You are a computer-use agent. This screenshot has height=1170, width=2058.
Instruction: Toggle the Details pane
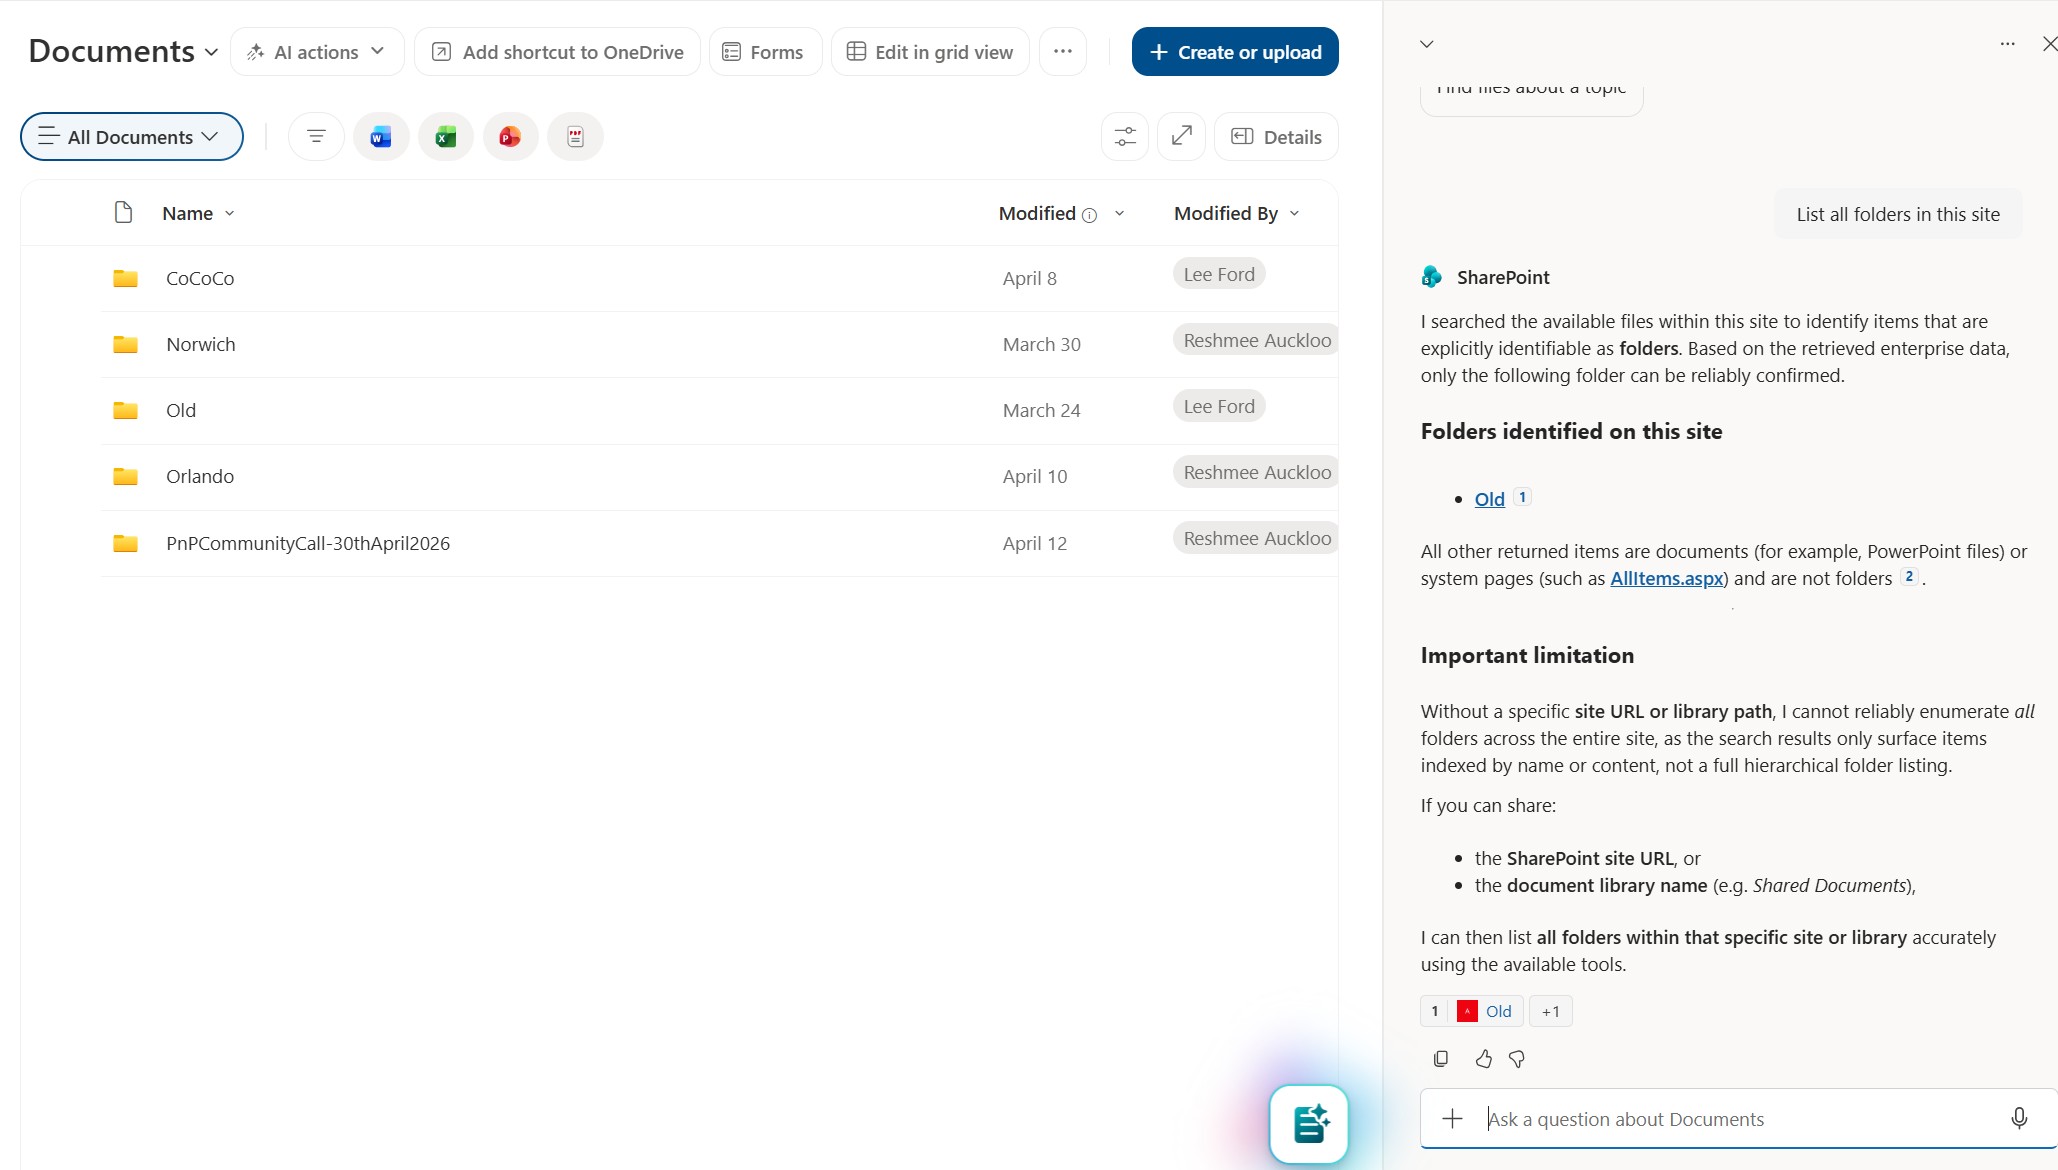click(x=1276, y=136)
